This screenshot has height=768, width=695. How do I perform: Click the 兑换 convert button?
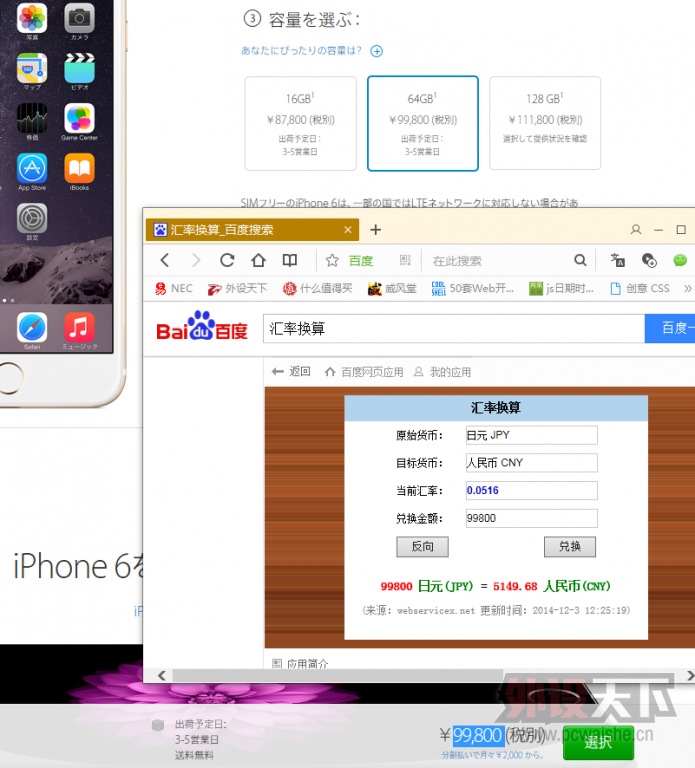click(570, 547)
